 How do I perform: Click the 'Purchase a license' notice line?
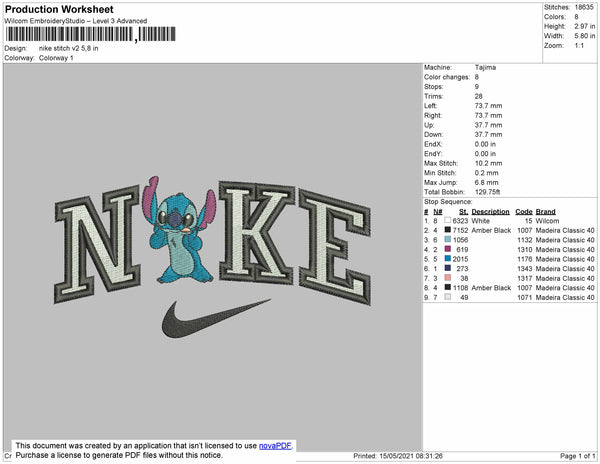[119, 455]
